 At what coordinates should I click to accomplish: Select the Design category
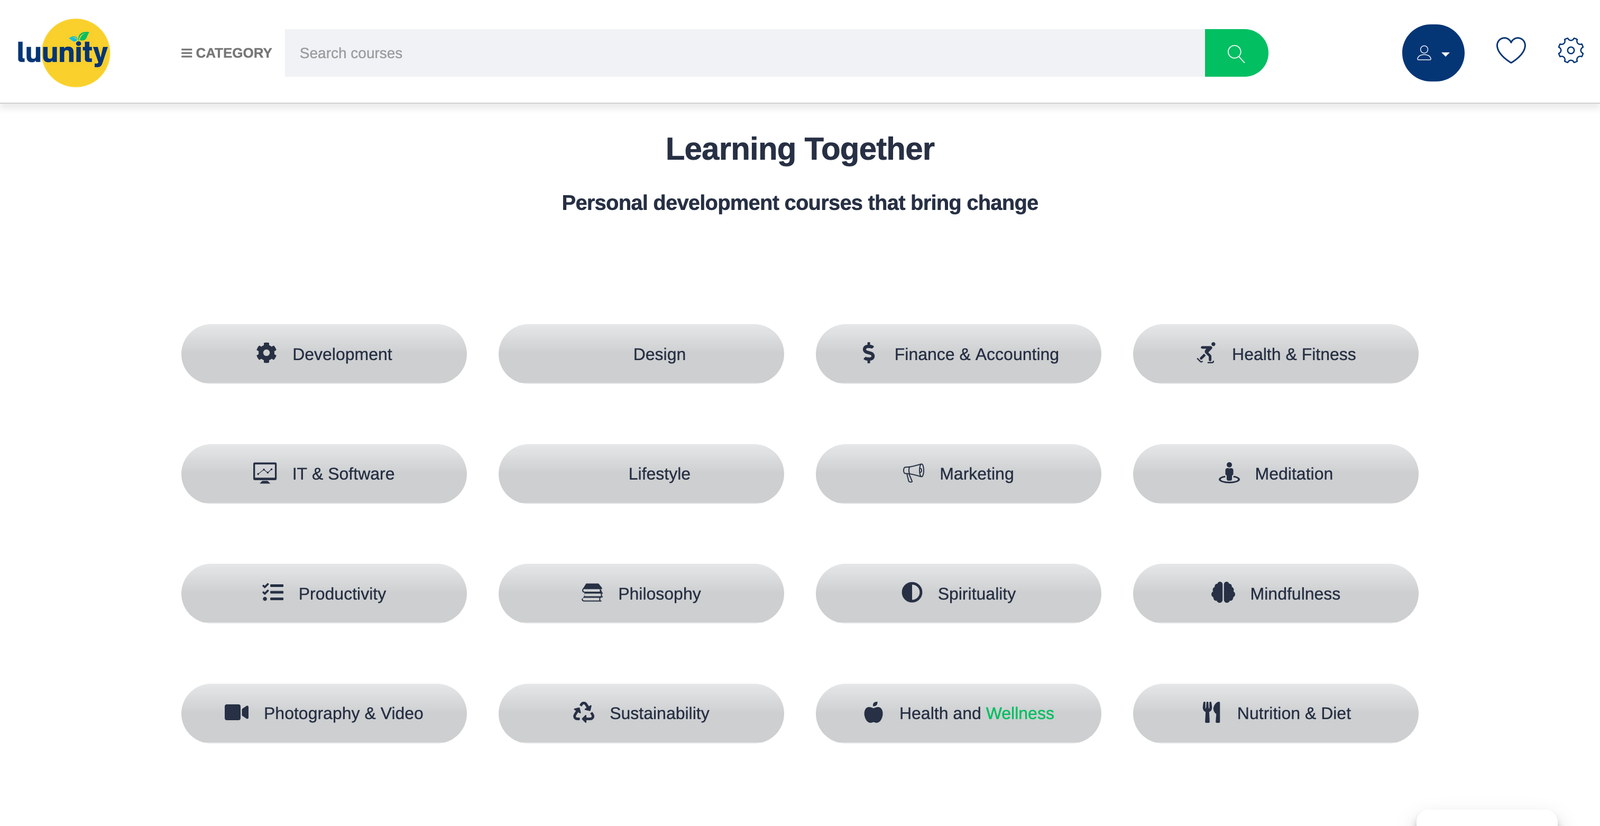pyautogui.click(x=641, y=354)
